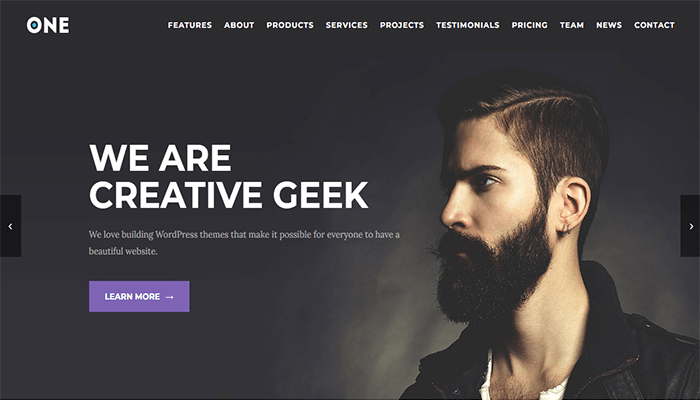Image resolution: width=700 pixels, height=400 pixels.
Task: Go to previous slide with left arrow
Action: (x=10, y=226)
